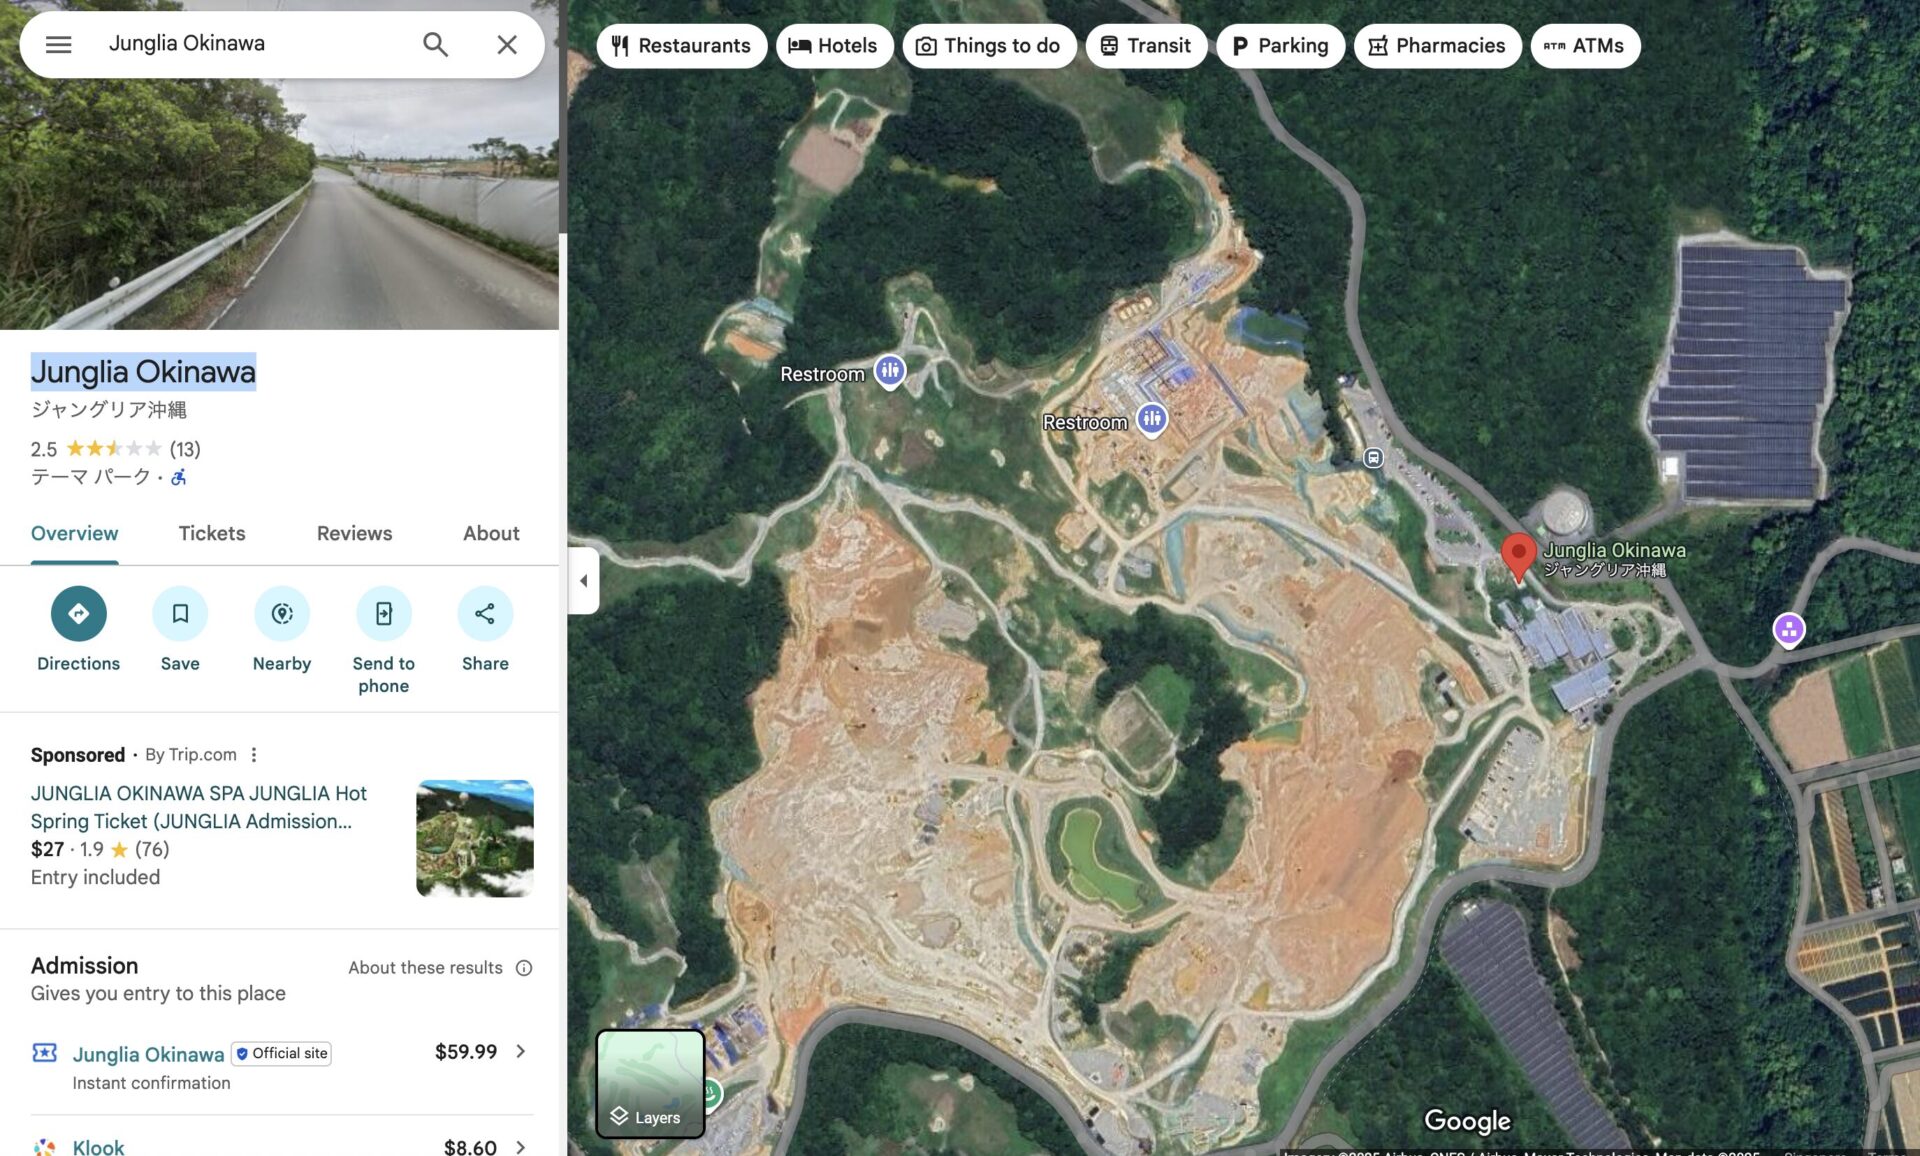This screenshot has width=1920, height=1156.
Task: Click the left Restroom marker icon
Action: (890, 371)
